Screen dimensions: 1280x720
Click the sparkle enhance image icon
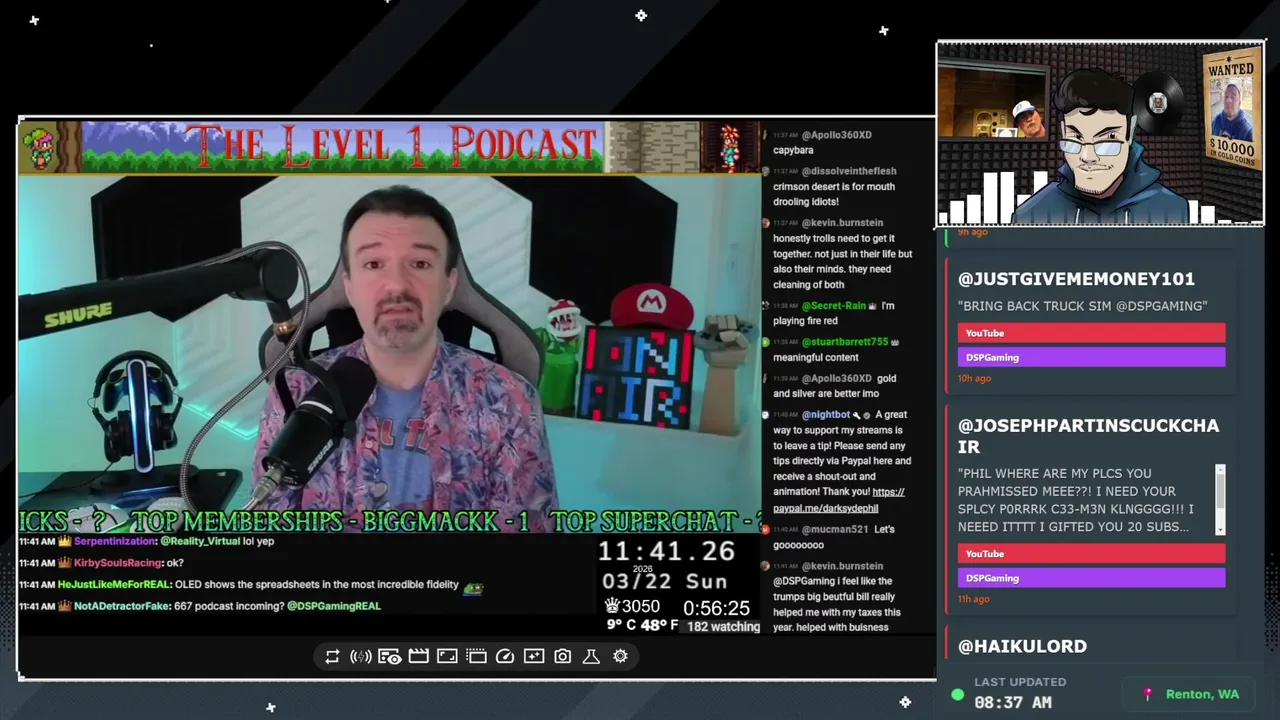534,656
